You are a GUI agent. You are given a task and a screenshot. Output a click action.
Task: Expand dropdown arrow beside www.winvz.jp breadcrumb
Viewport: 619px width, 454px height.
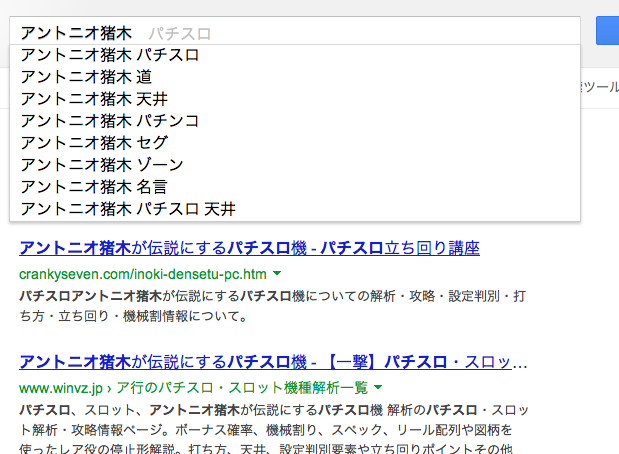click(378, 387)
